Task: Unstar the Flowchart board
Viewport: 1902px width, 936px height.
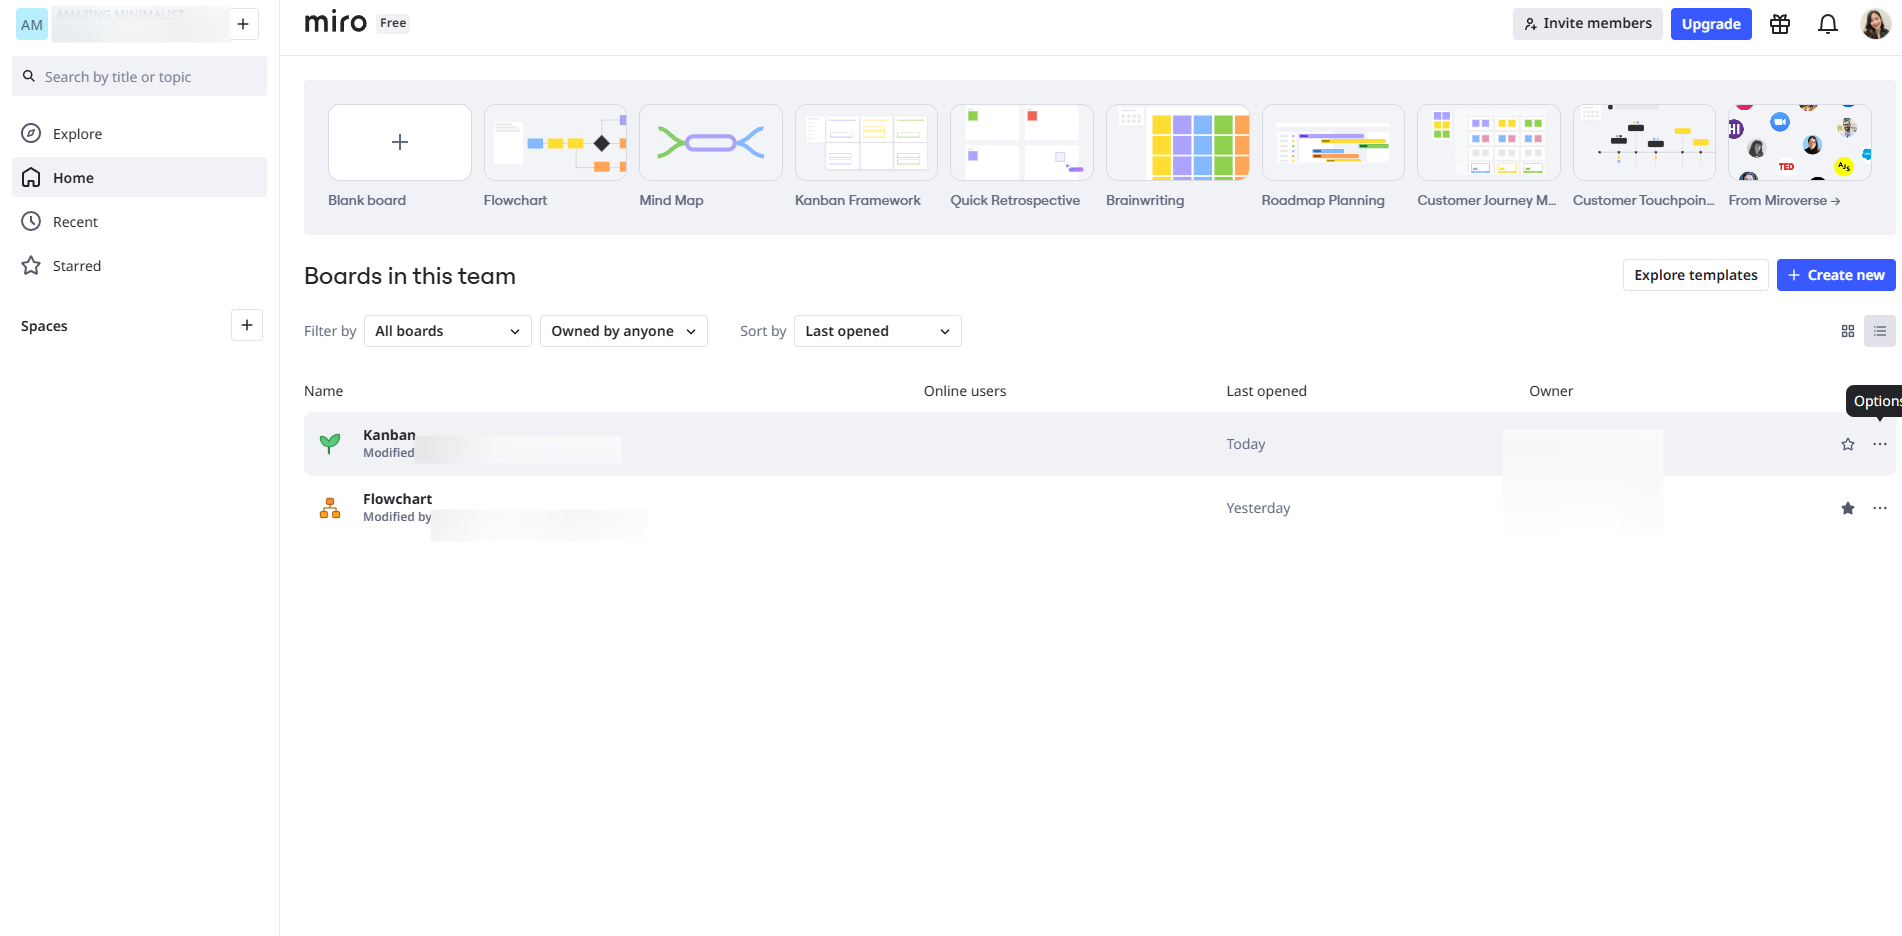Action: click(1848, 508)
